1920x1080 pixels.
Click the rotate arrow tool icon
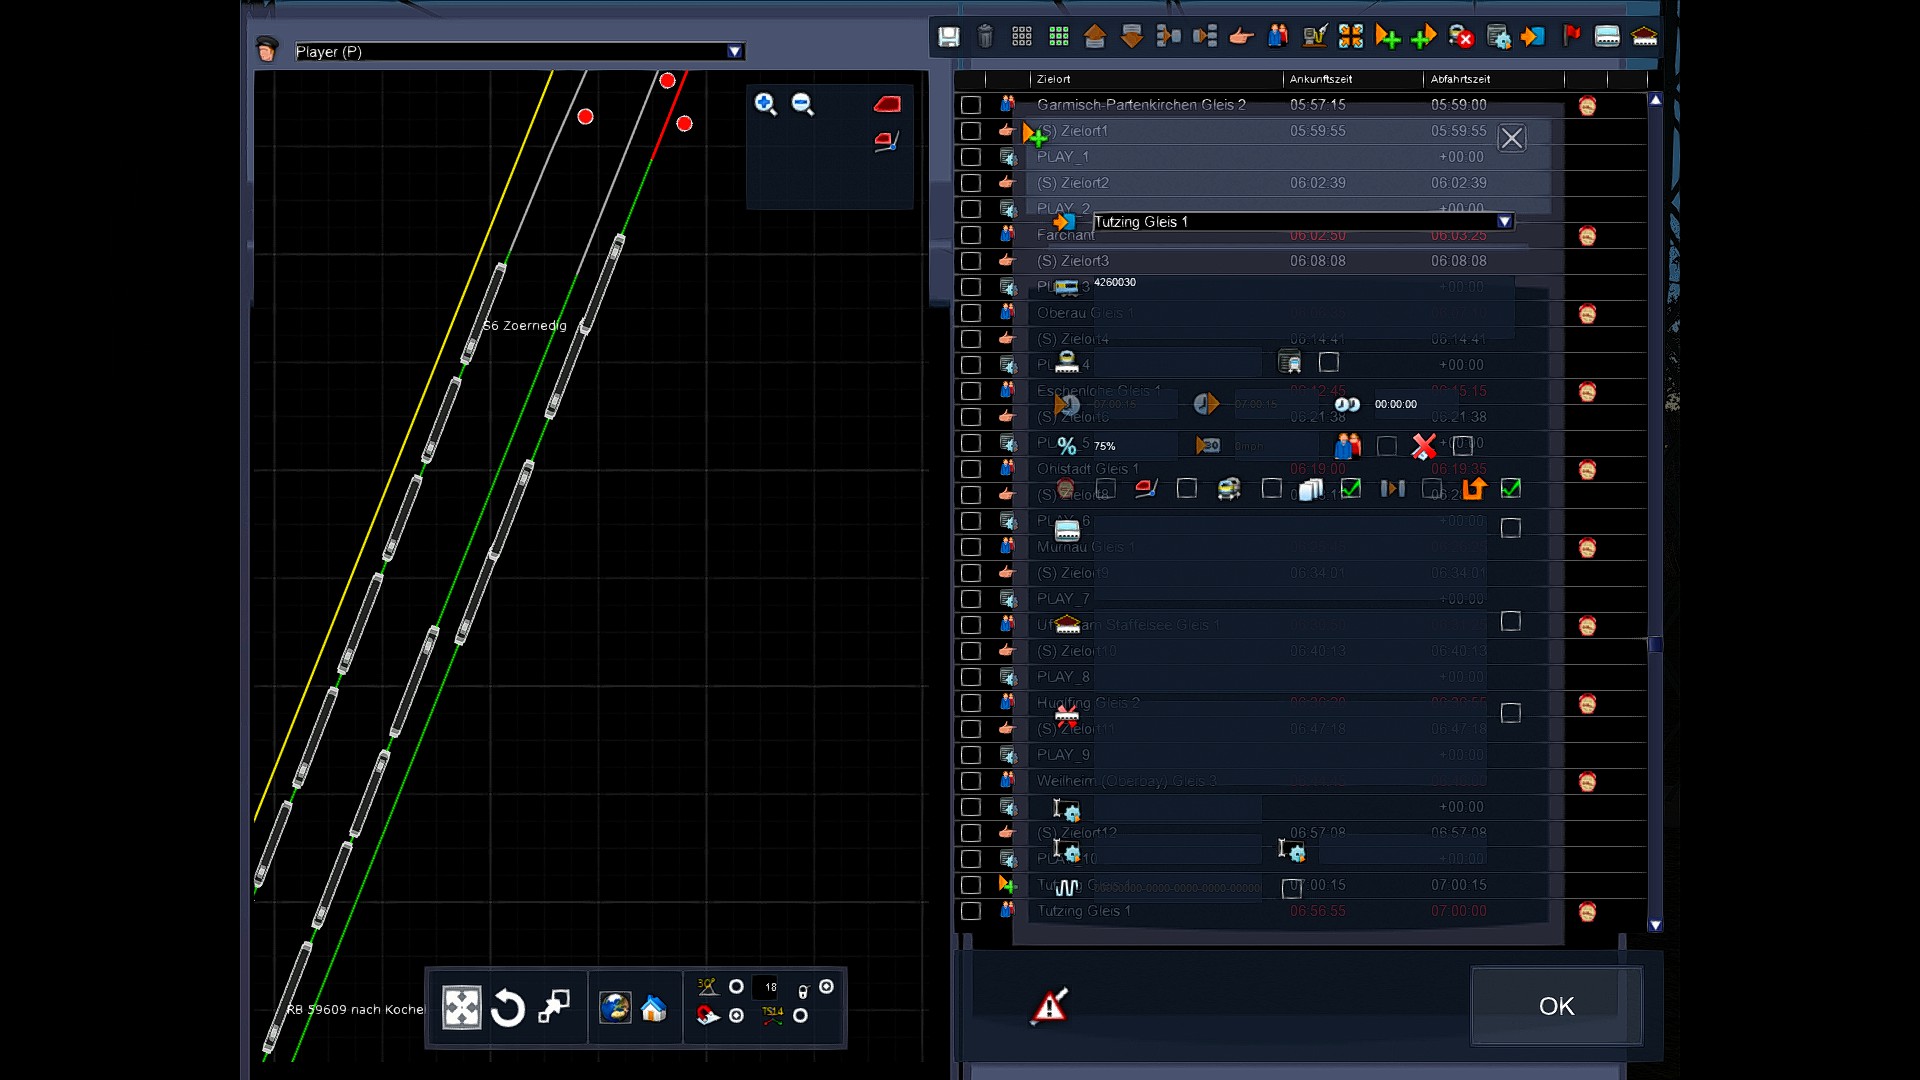(508, 1008)
